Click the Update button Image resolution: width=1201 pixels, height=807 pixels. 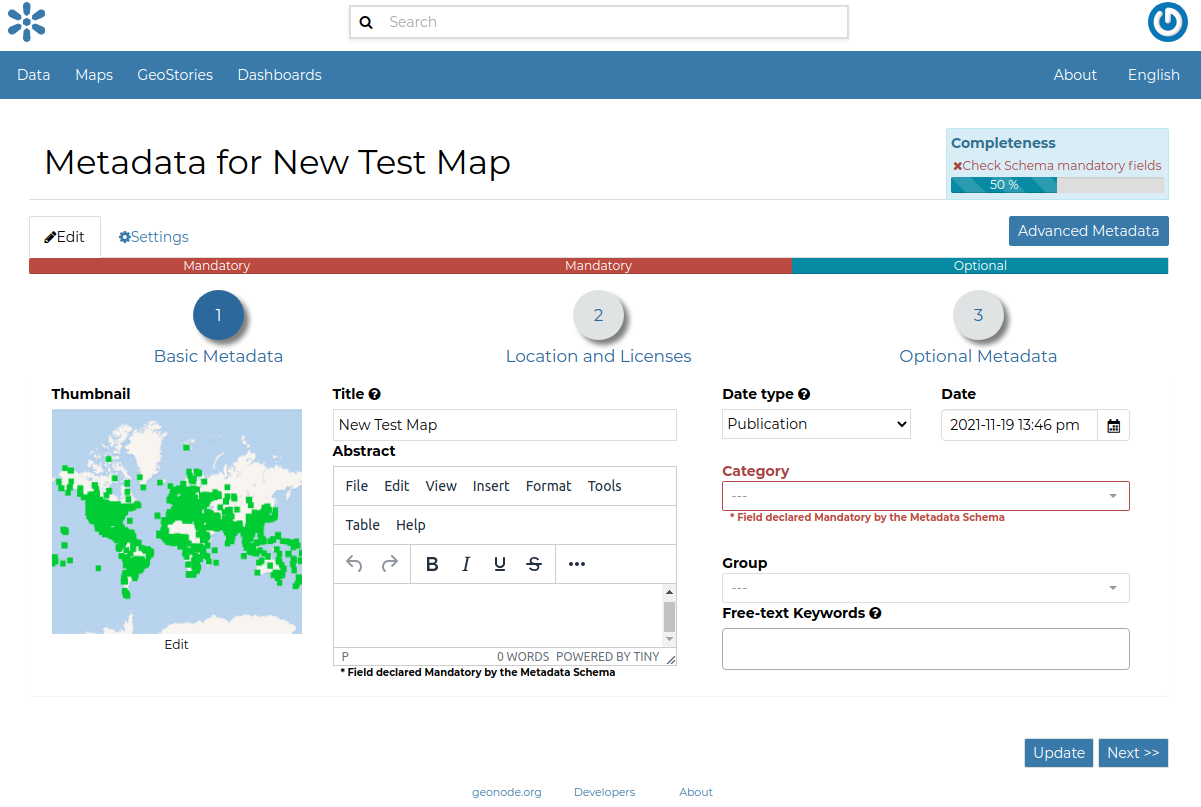click(1058, 752)
